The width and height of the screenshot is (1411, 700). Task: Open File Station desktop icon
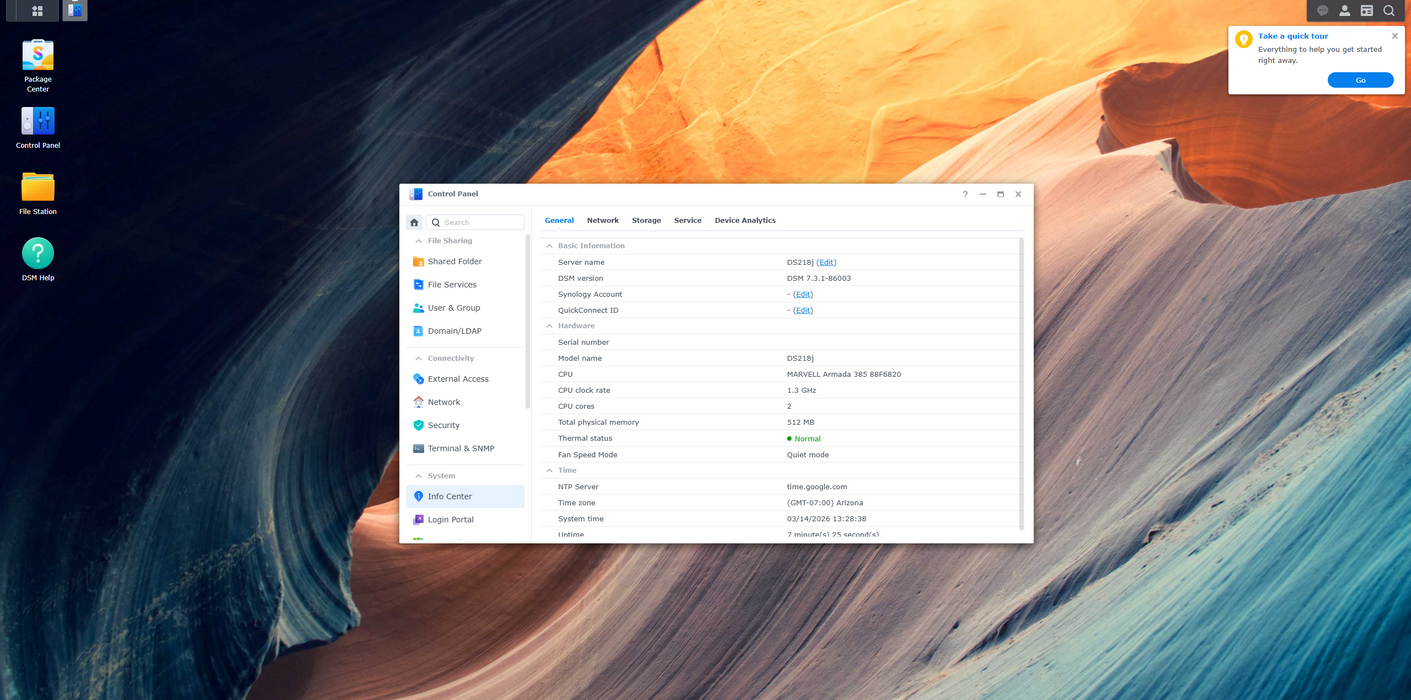point(38,188)
